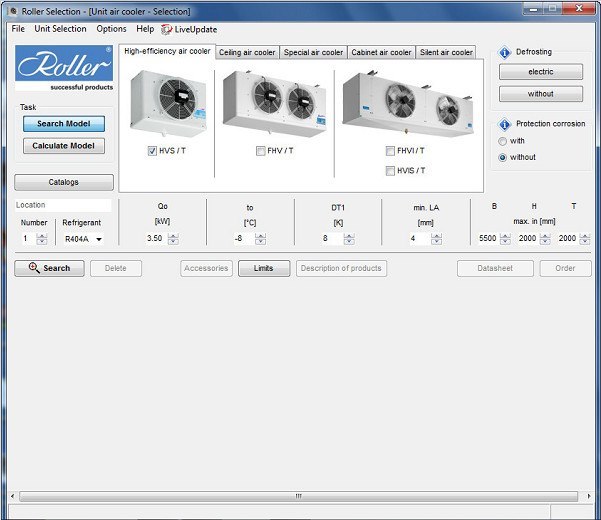Click the FHV / T dual-fan cooler image
The height and width of the screenshot is (520, 601).
pos(274,103)
